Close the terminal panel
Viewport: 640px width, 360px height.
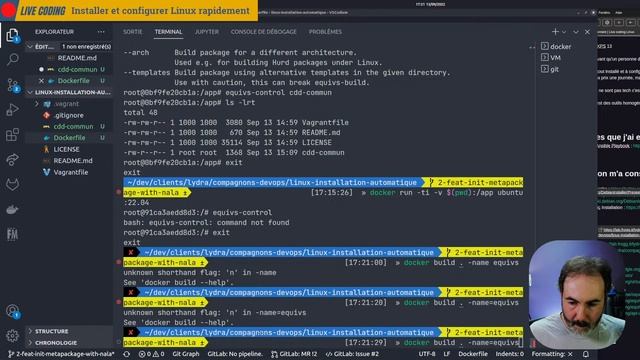click(x=587, y=32)
